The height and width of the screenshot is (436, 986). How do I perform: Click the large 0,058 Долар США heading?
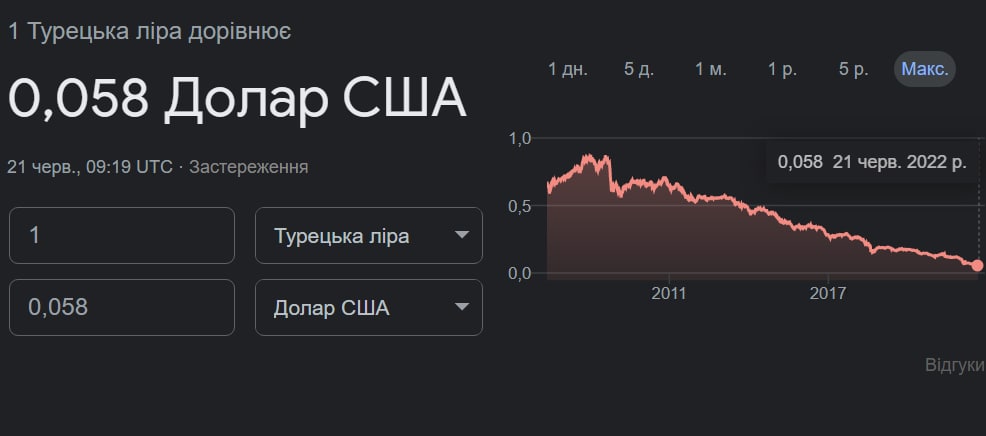point(237,98)
